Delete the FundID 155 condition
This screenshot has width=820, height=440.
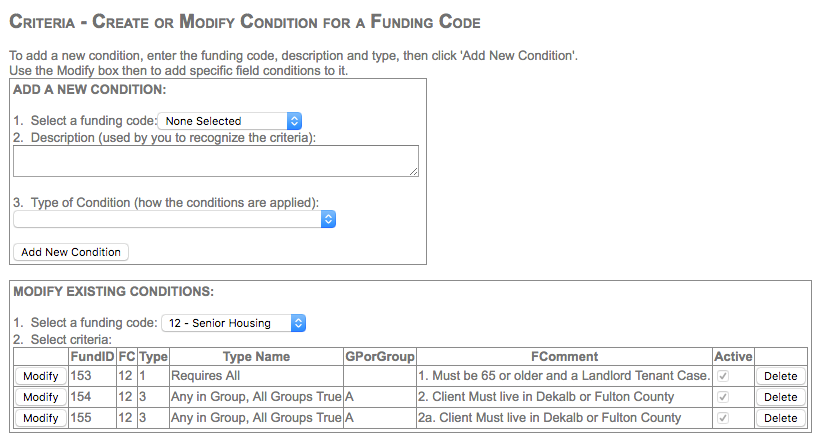coord(780,418)
